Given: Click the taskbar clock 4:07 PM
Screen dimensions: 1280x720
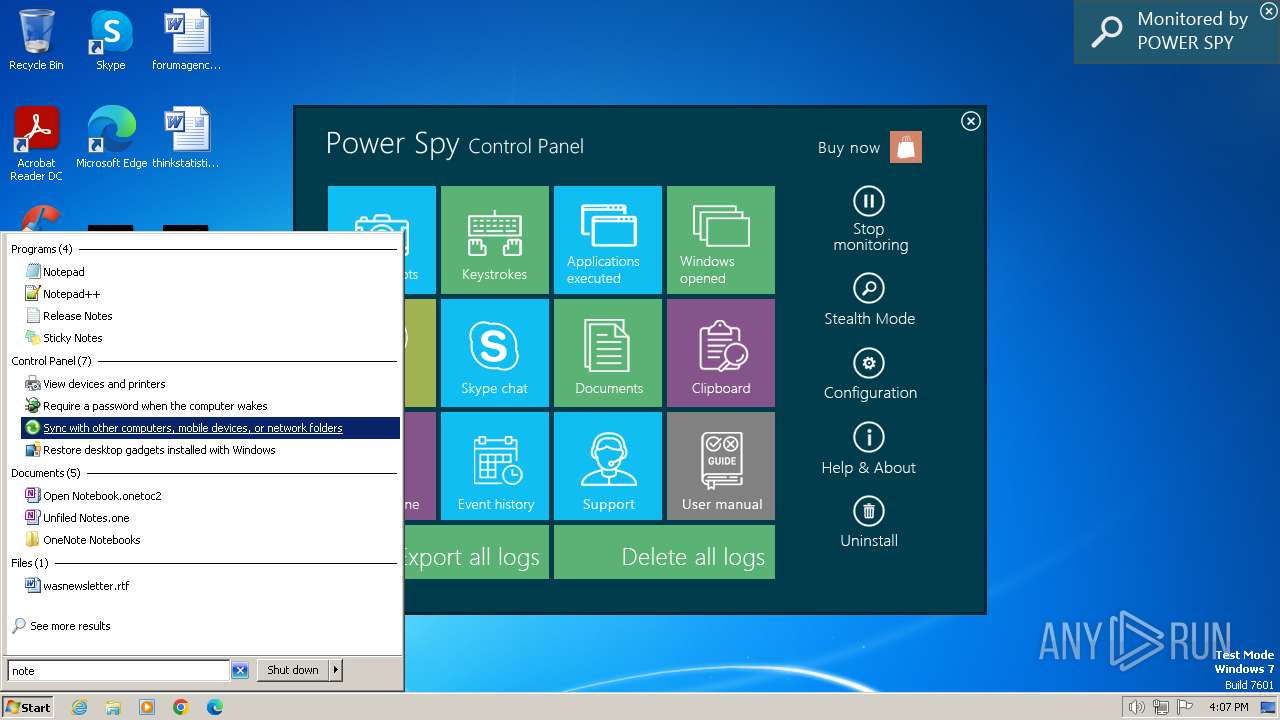Looking at the screenshot, I should 1229,707.
